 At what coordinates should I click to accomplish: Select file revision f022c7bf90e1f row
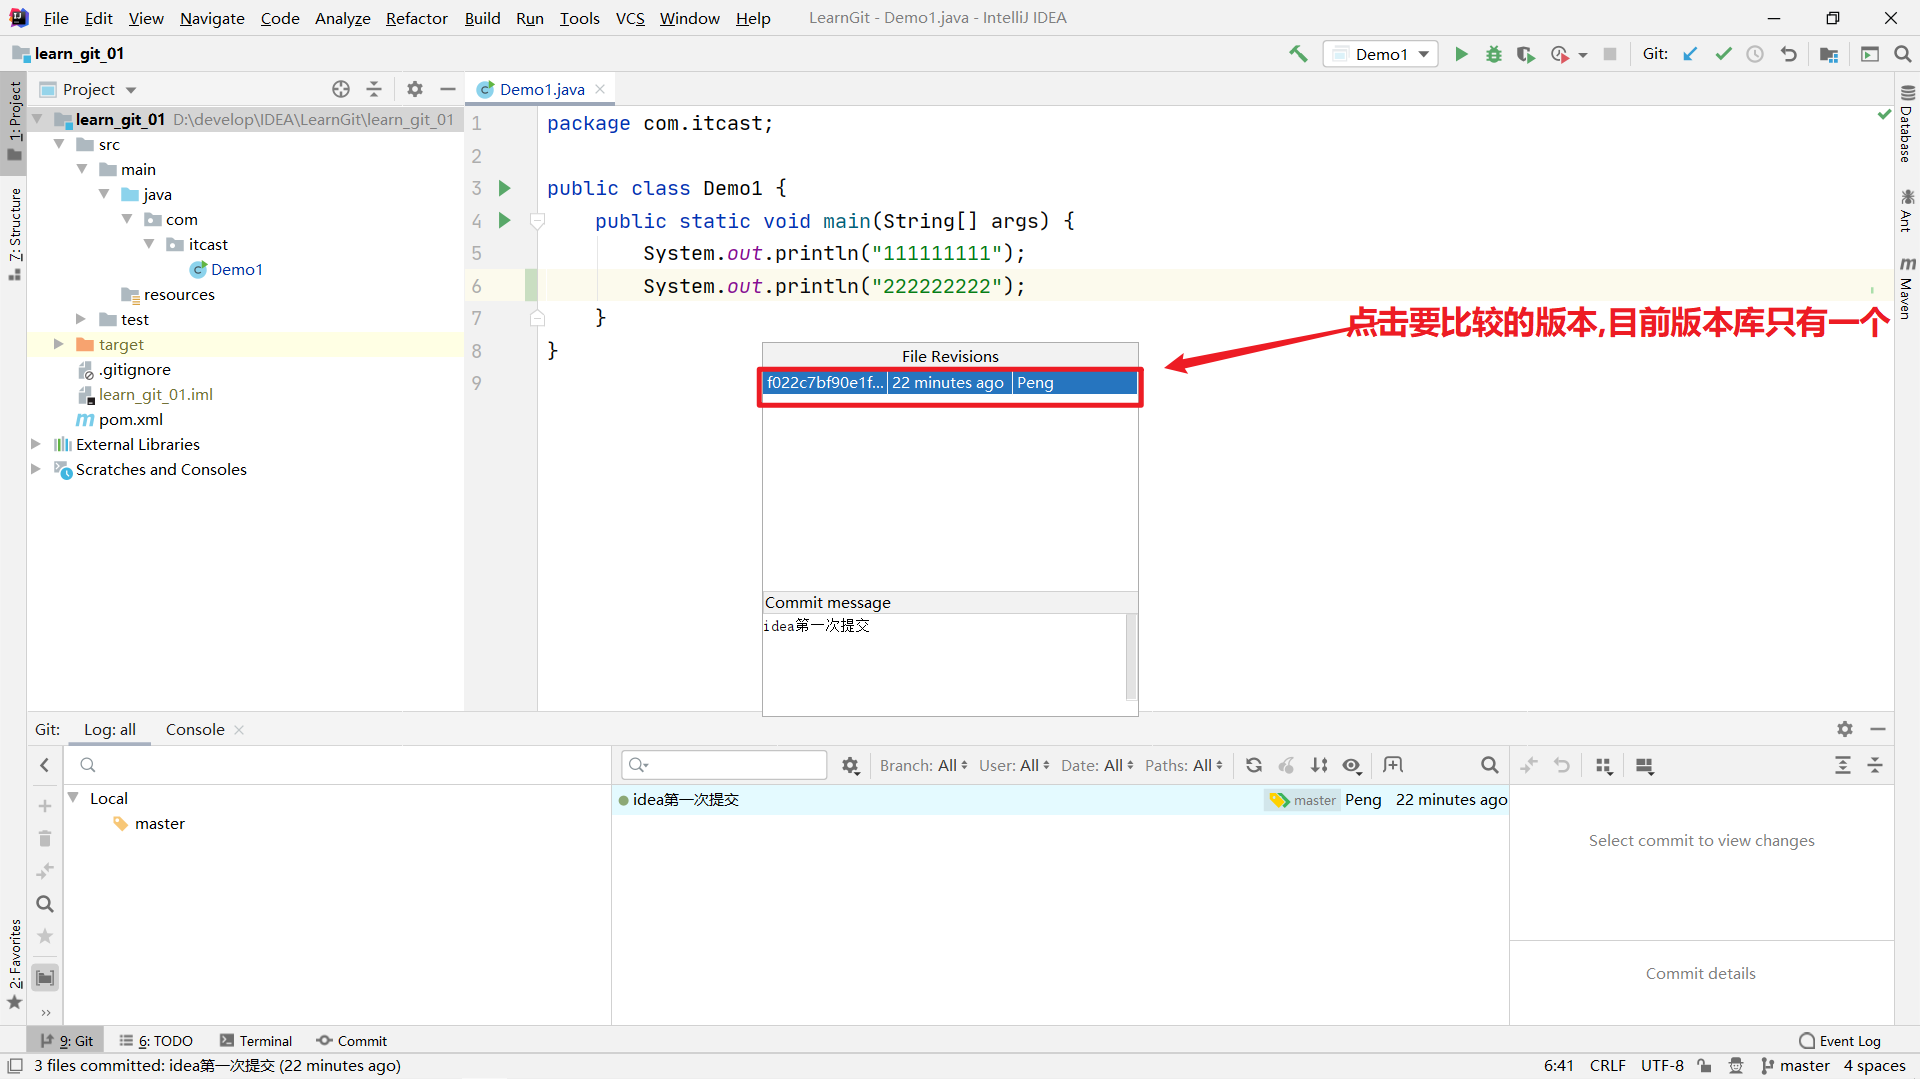coord(950,382)
